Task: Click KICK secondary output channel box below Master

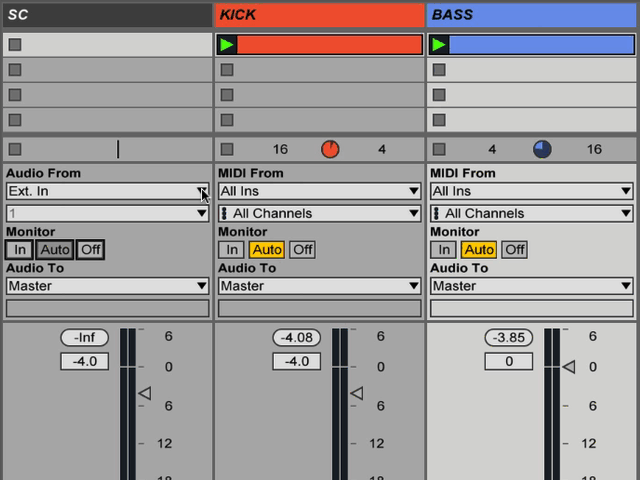Action: [x=320, y=309]
